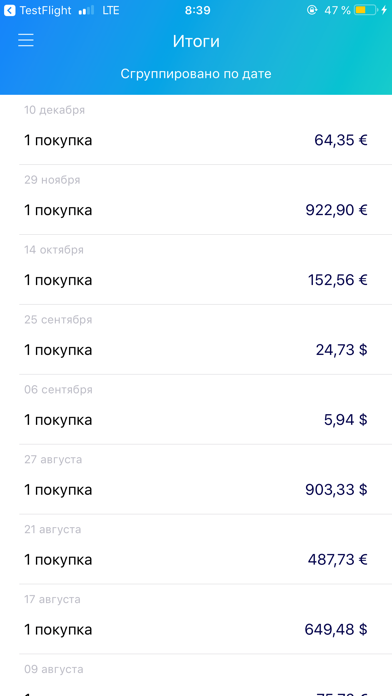Open the 25 сентября purchase for 24,73 $

point(196,340)
